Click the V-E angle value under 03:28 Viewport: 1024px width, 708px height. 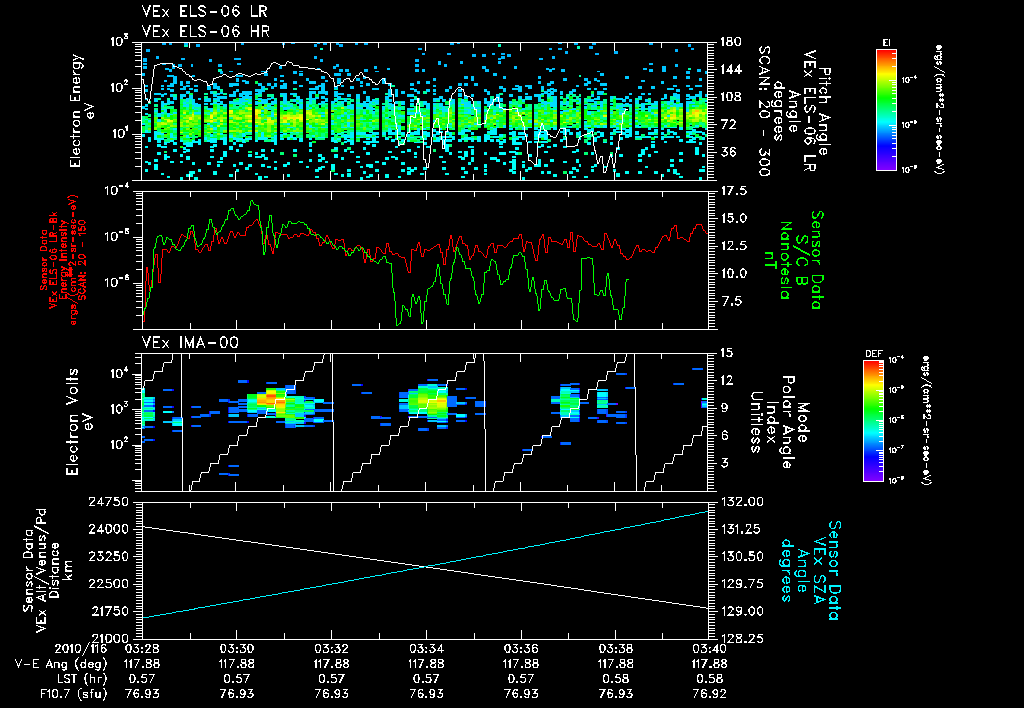coord(142,664)
